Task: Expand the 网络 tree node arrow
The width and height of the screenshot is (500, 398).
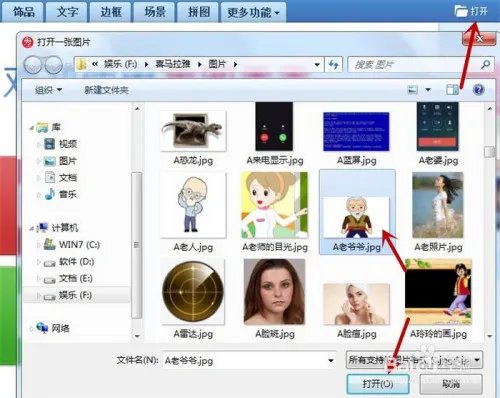Action: (x=31, y=329)
